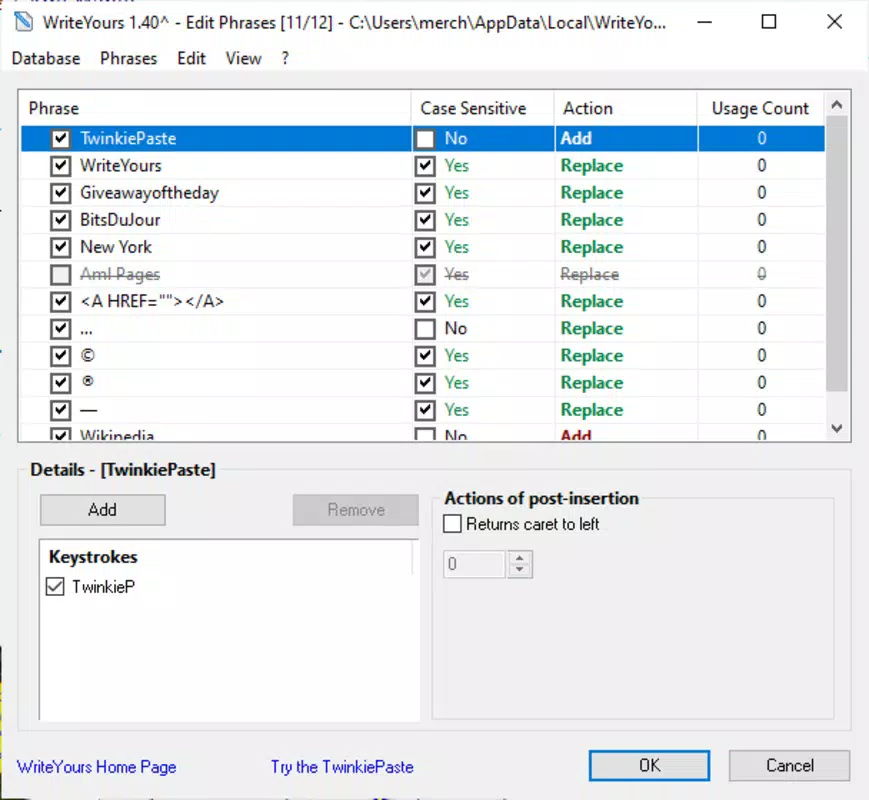Click the Replace action of WriteYours row

click(592, 166)
